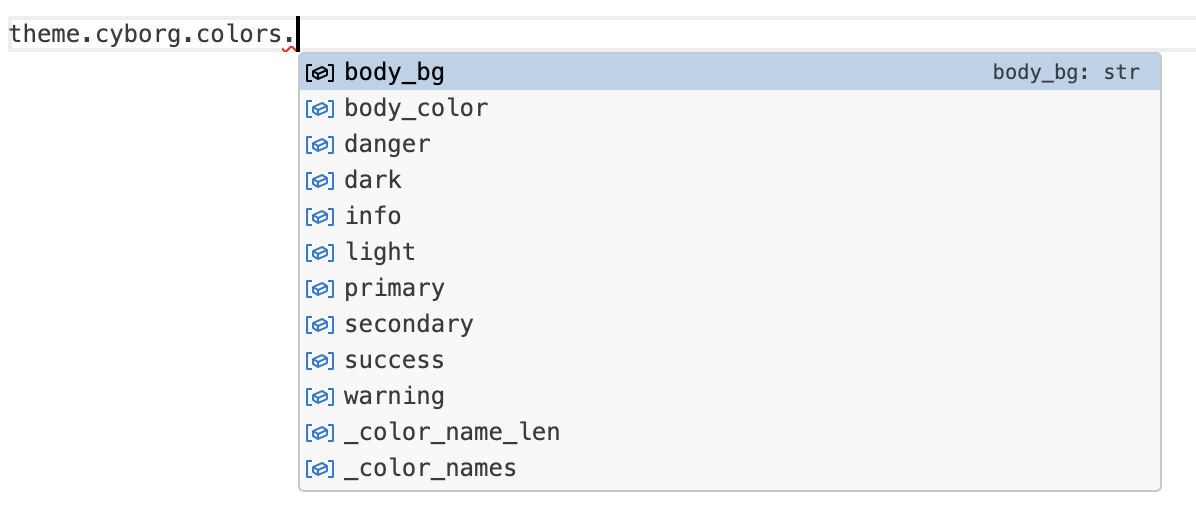
Task: Pick the warning suggestion entry
Action: 394,396
